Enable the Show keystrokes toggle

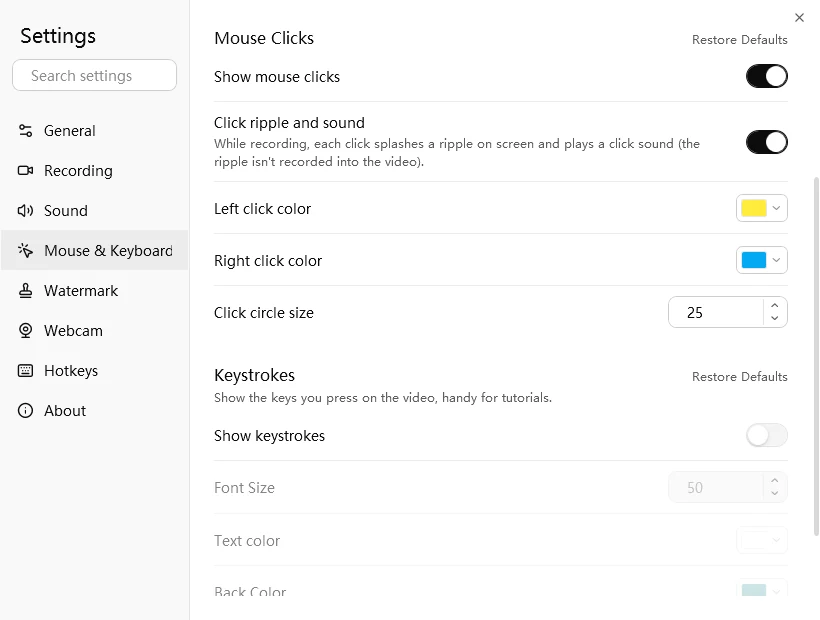click(x=767, y=435)
